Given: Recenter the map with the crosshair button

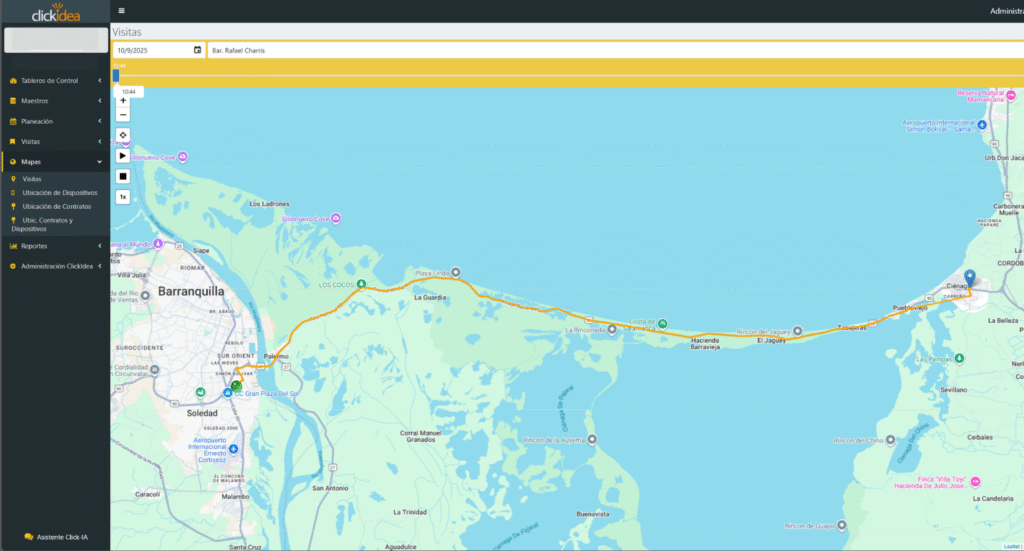Looking at the screenshot, I should point(123,135).
